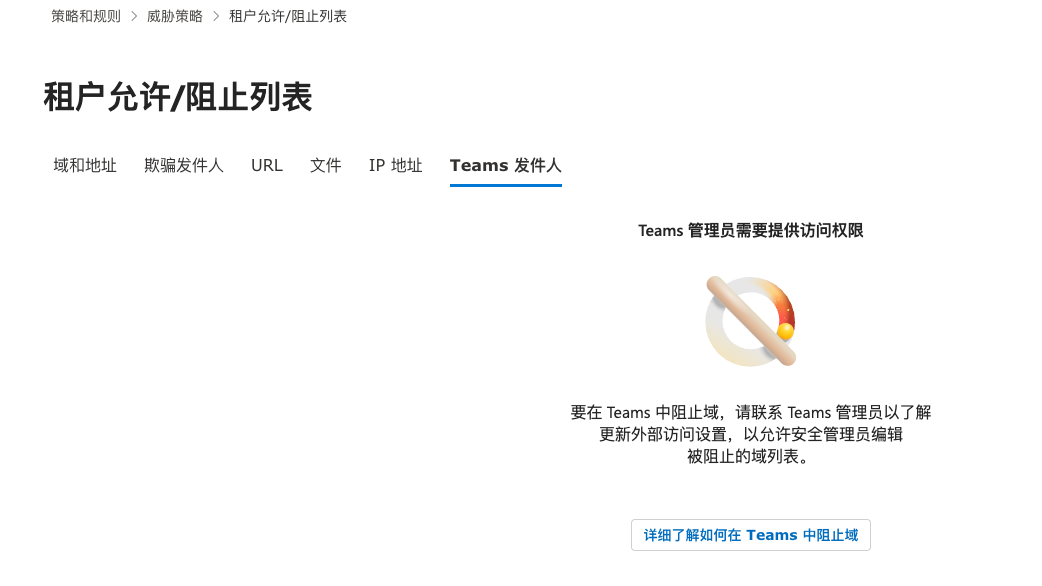Click the paragraph beginning 要在 Teams 中阻止域
1042x586 pixels.
click(751, 435)
